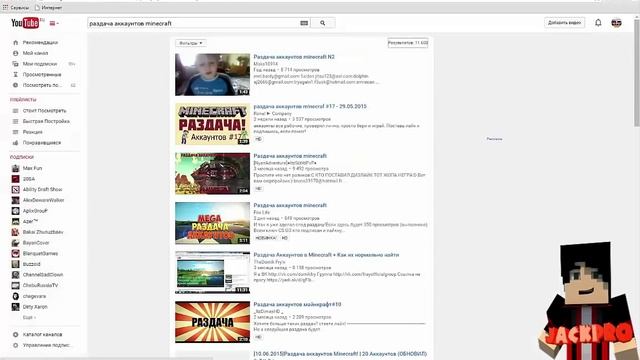The height and width of the screenshot is (360, 640).
Task: Open BlanquetGames channel icon
Action: (x=16, y=253)
